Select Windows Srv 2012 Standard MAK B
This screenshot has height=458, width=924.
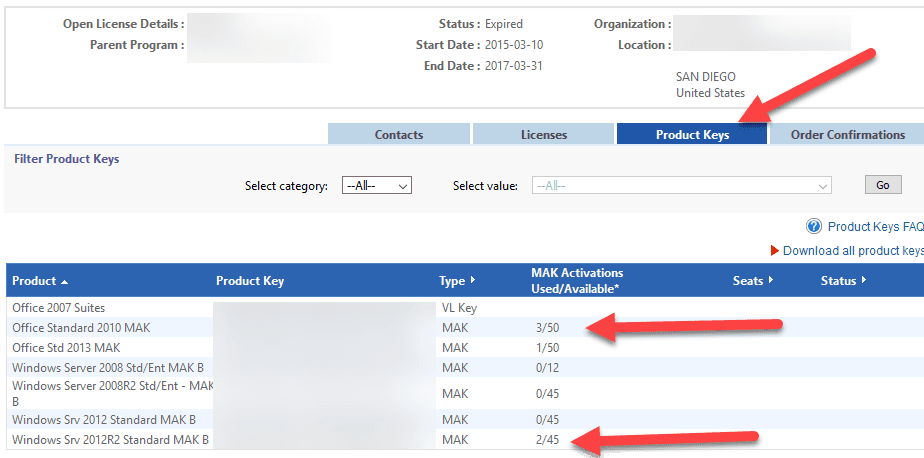point(104,420)
